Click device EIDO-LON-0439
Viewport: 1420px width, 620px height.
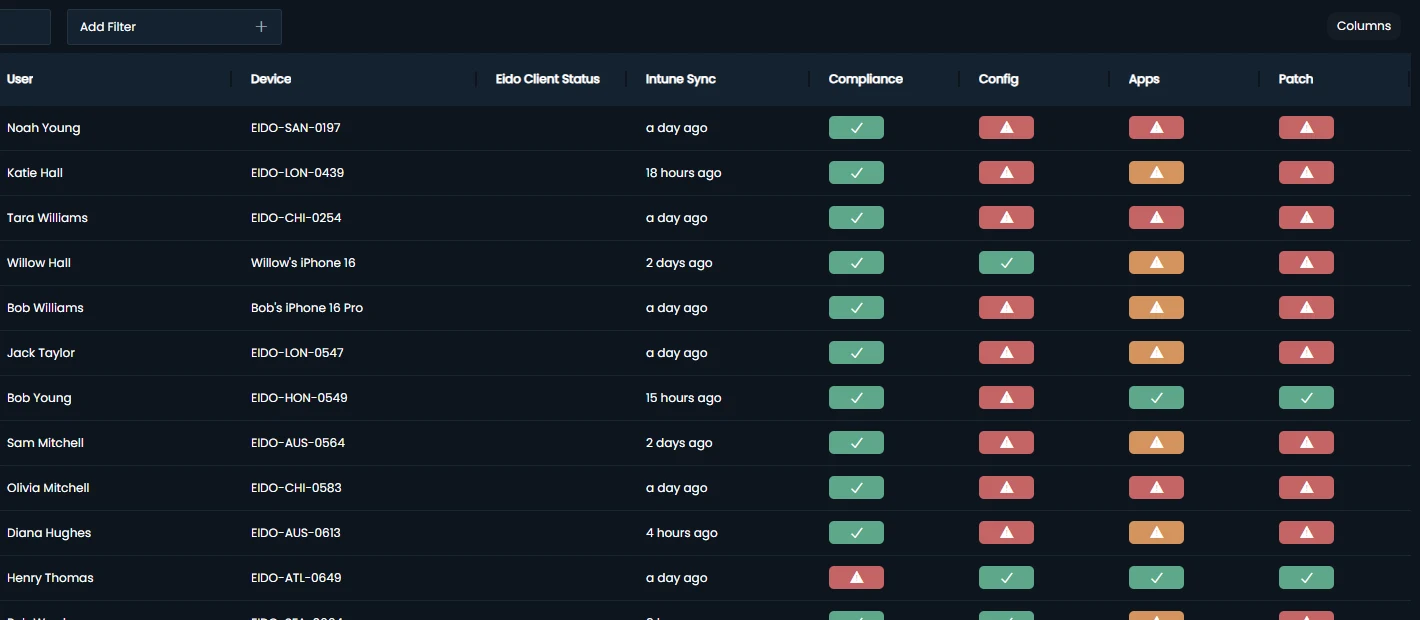297,173
